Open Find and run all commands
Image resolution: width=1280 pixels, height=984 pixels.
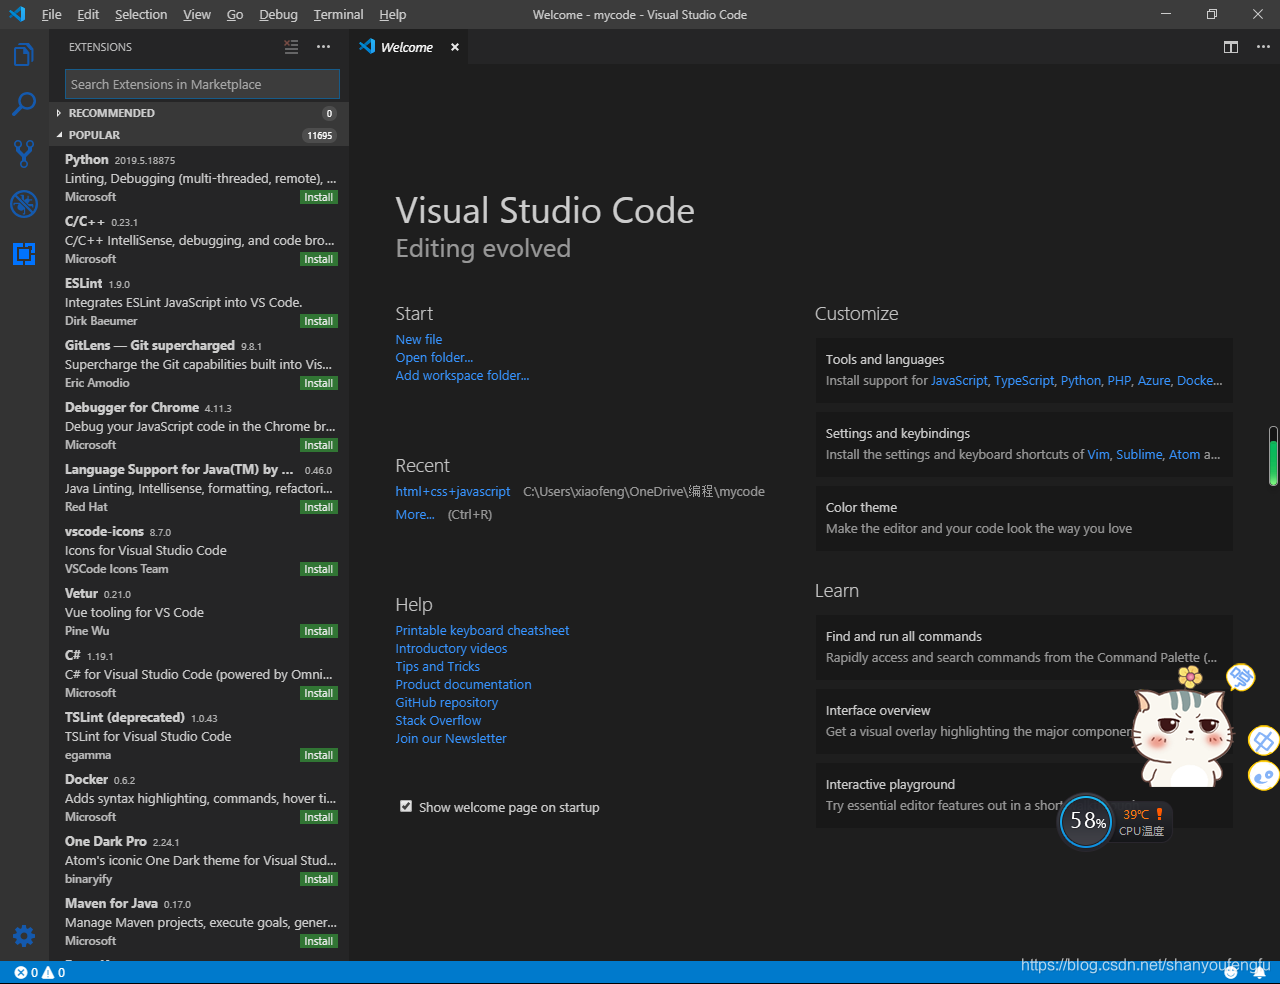pos(1024,647)
